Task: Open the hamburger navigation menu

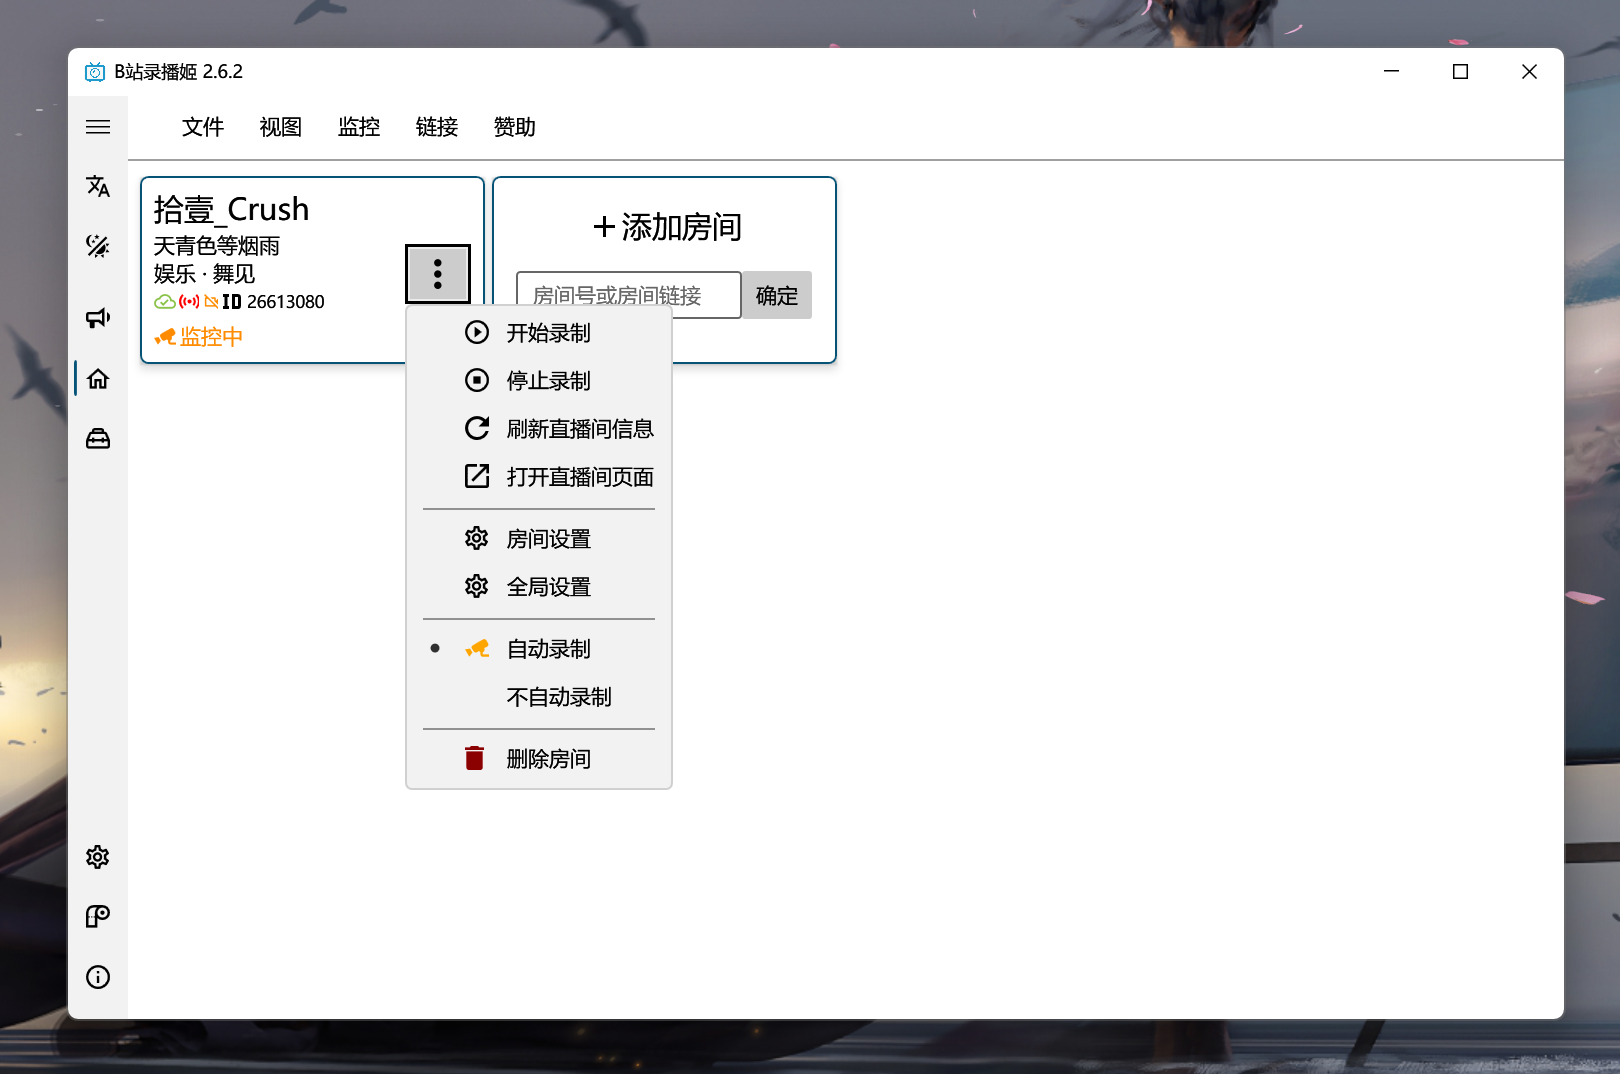Action: click(x=98, y=127)
